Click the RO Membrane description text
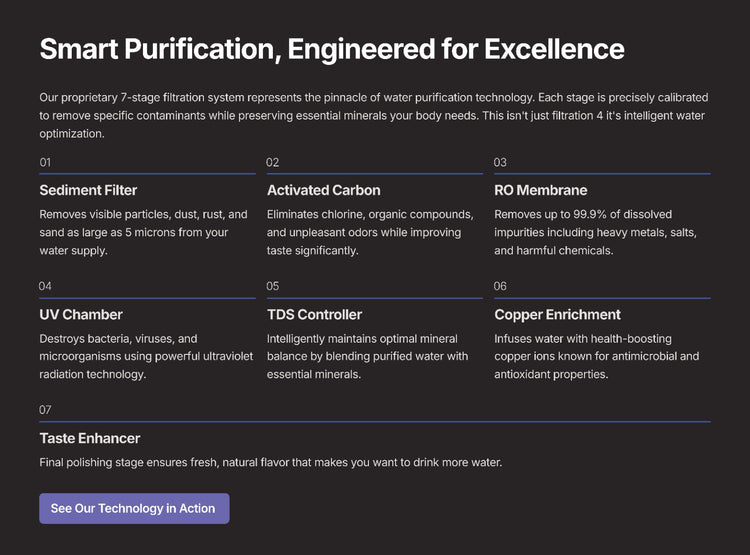Viewport: 750px width, 555px height. (x=595, y=232)
